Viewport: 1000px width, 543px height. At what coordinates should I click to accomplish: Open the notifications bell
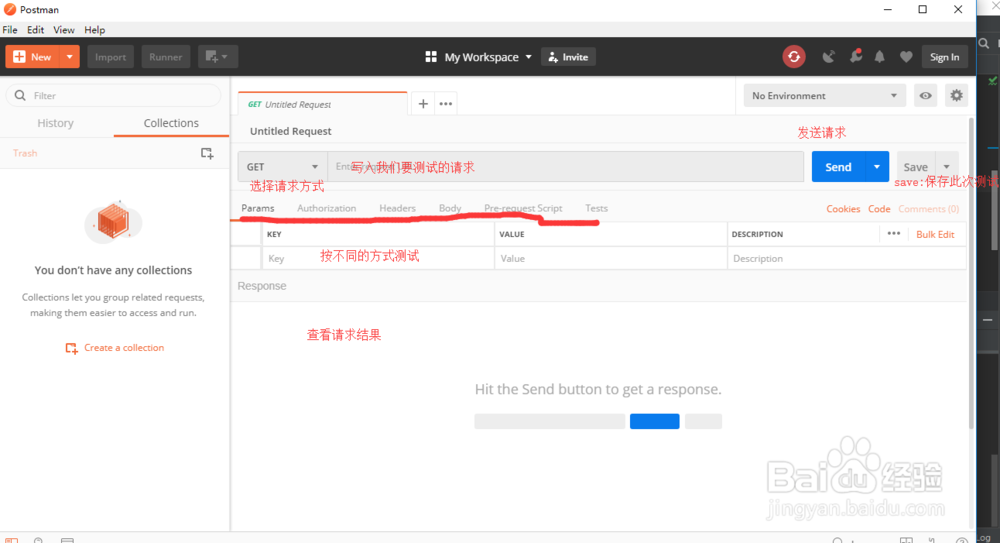[879, 57]
